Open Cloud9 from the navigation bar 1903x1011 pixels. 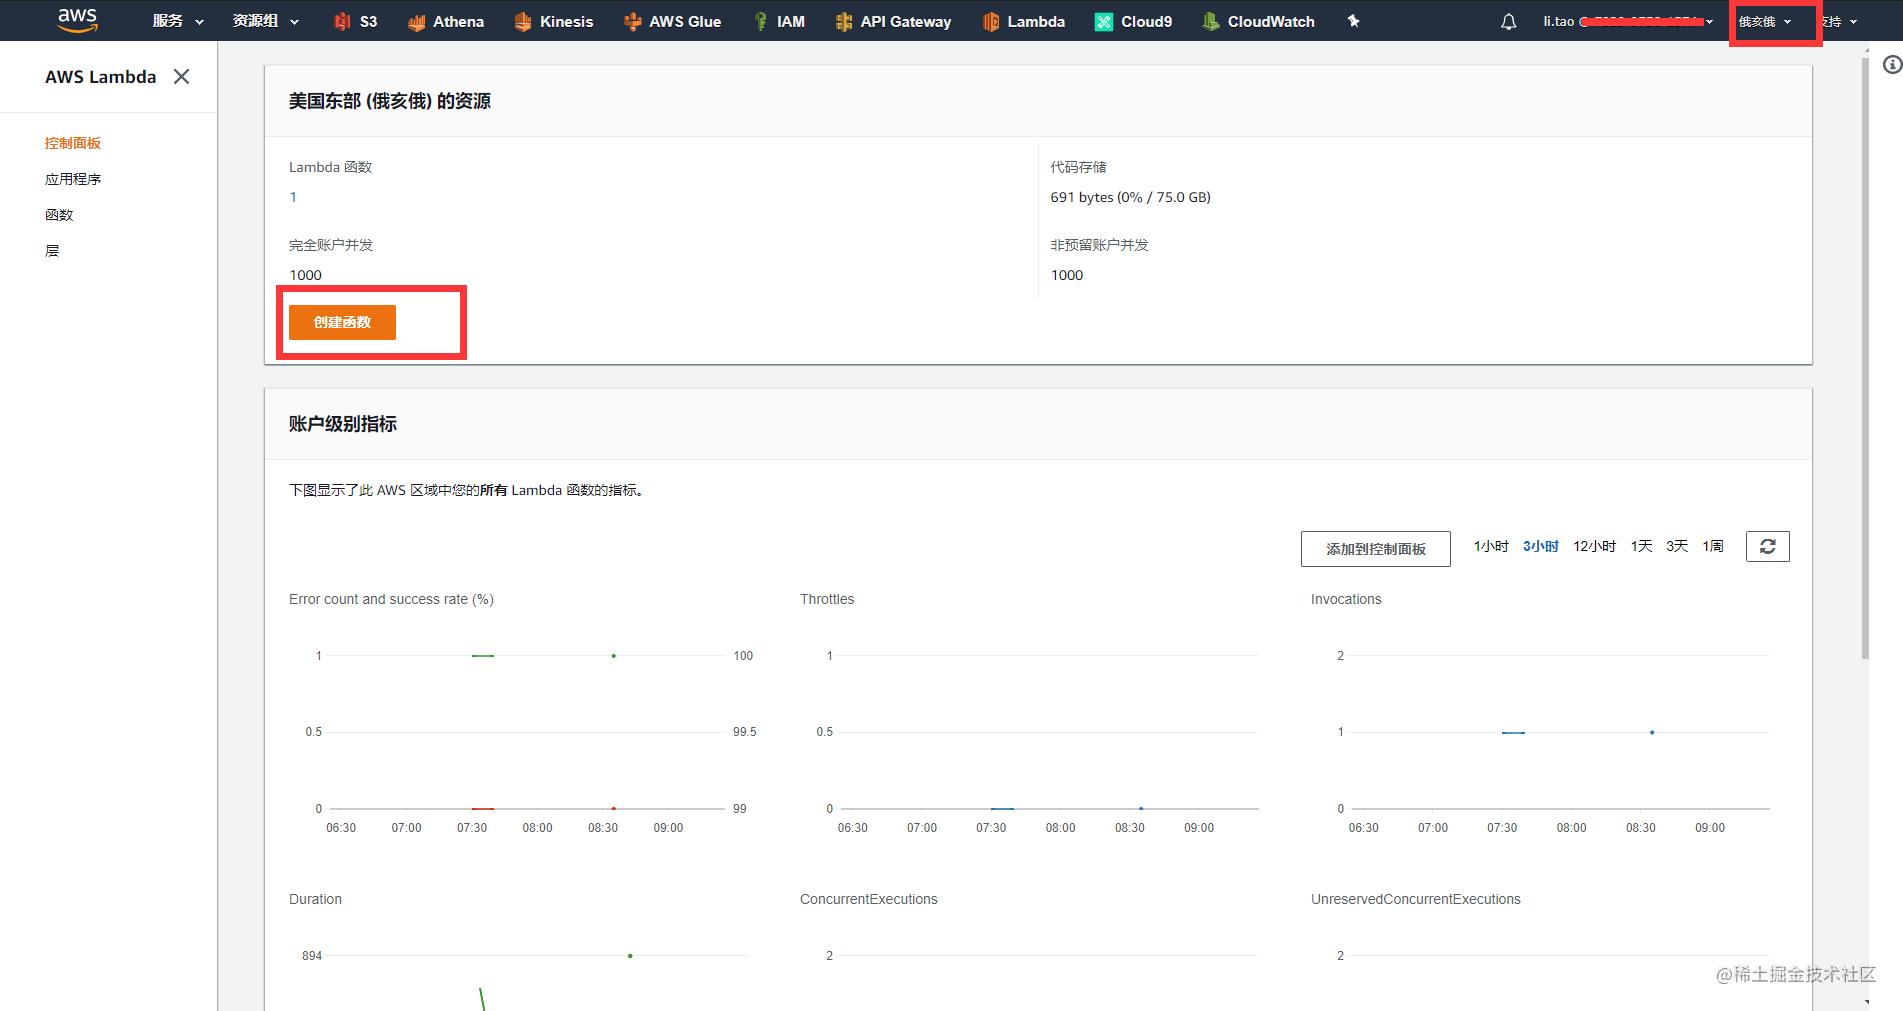(x=1133, y=21)
